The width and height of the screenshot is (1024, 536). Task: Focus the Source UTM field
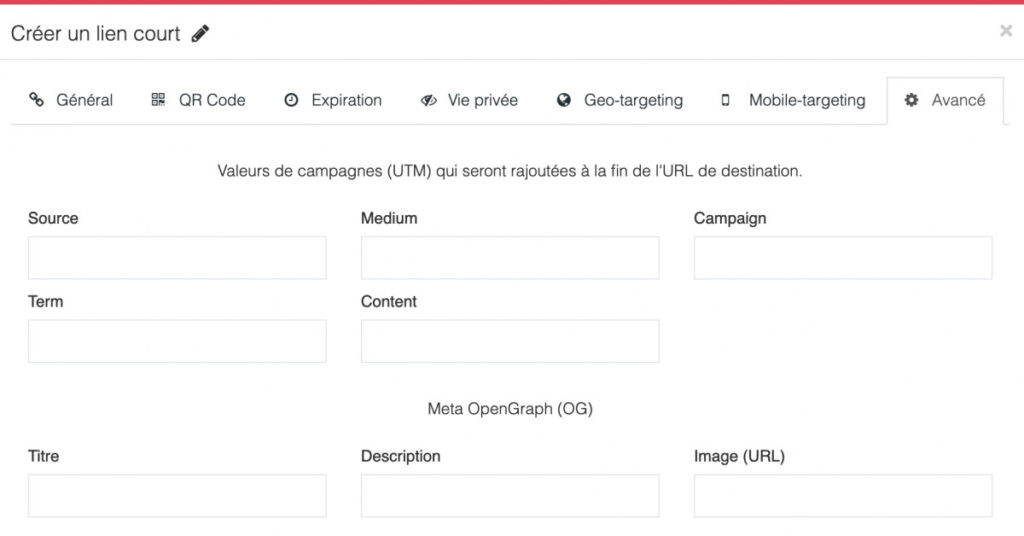click(177, 258)
